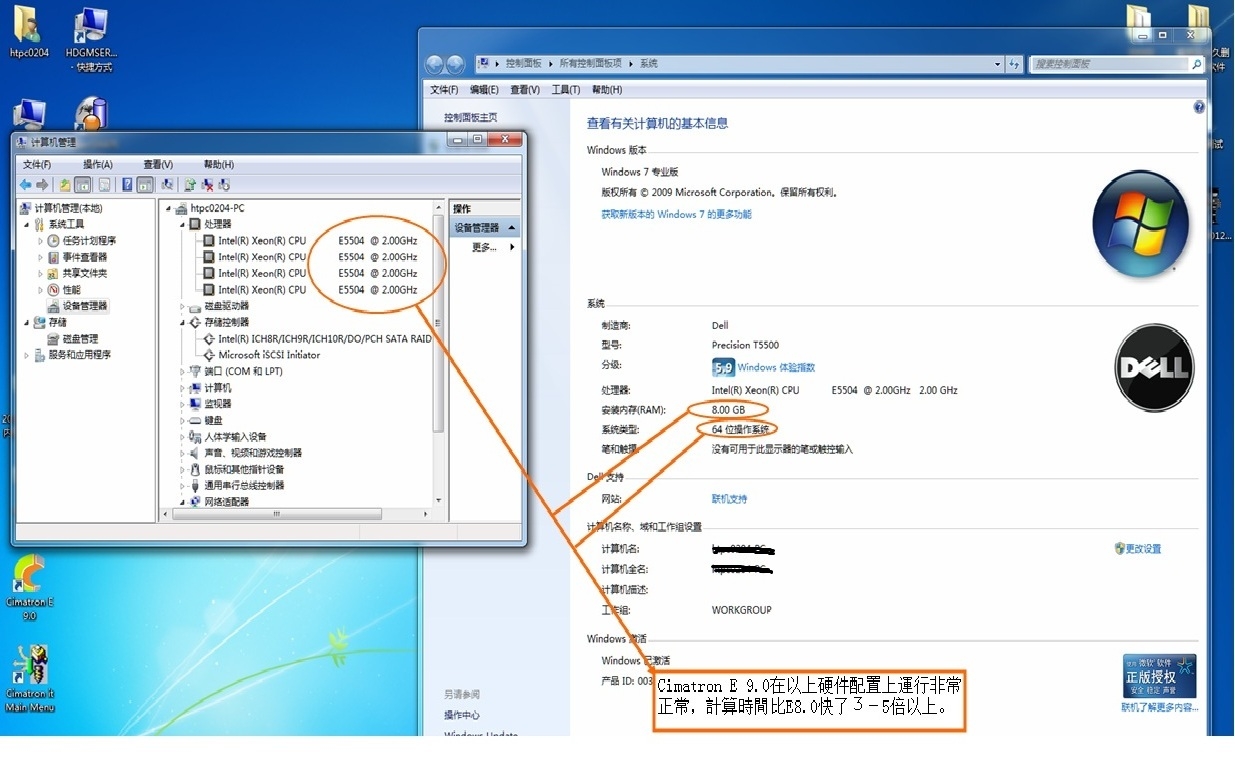1235x758 pixels.
Task: Select the HDGMSER shortcut desktop icon
Action: (x=91, y=40)
